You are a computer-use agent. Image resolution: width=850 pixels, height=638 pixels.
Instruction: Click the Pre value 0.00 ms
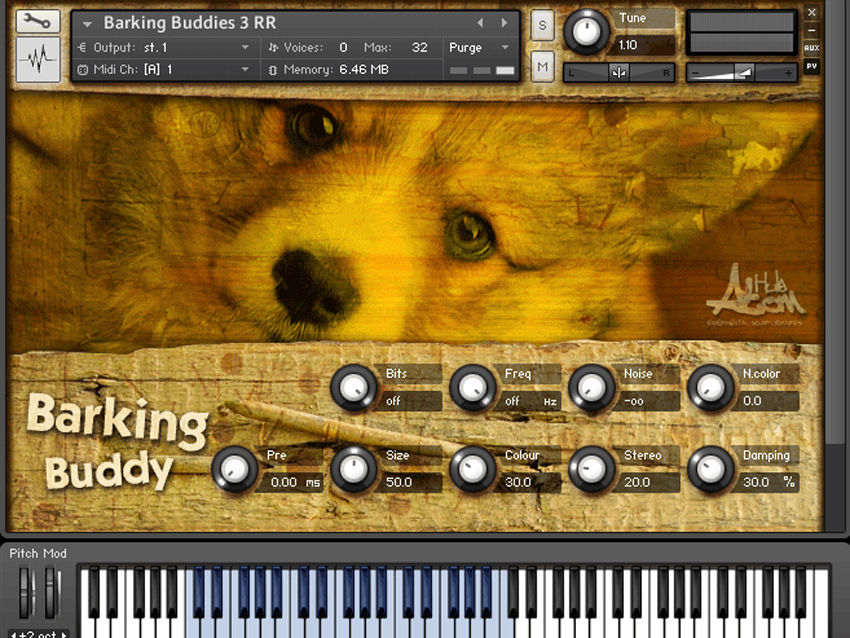(x=291, y=482)
